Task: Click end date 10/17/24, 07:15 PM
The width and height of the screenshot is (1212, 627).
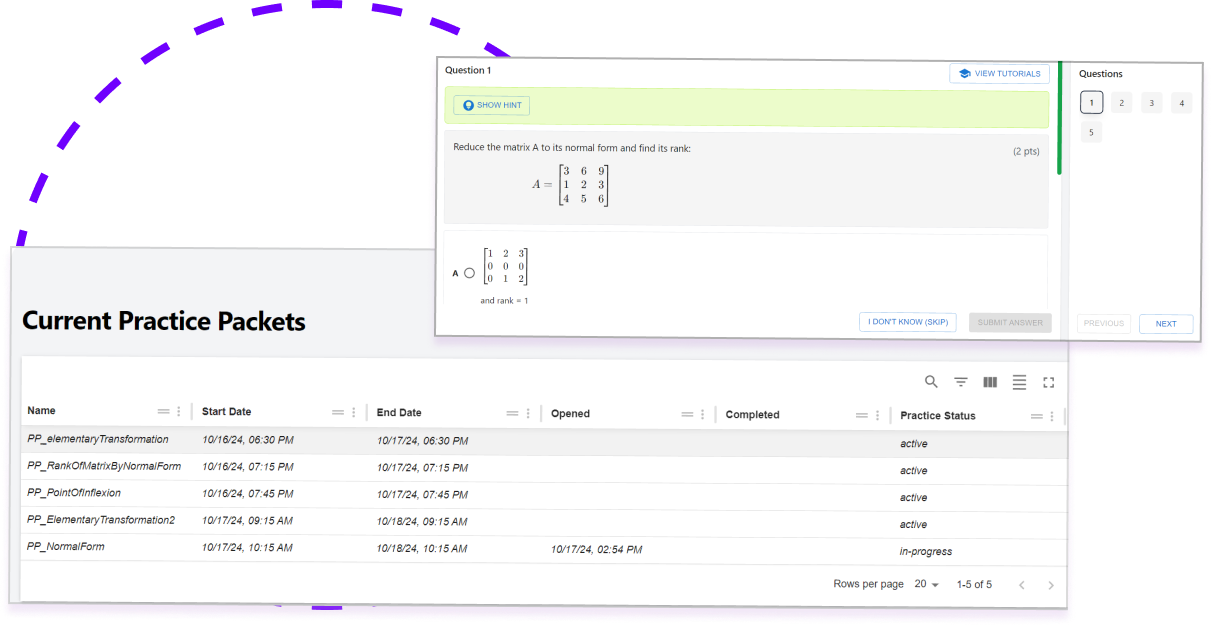Action: tap(422, 467)
